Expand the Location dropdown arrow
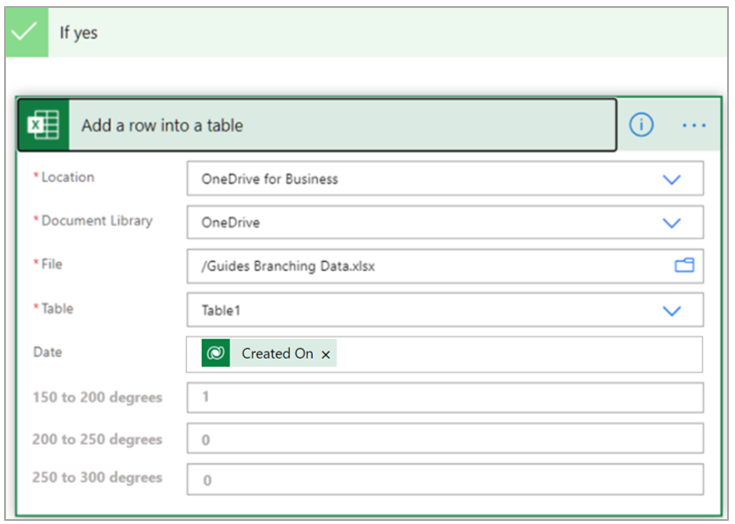Viewport: 735px width, 524px height. (672, 179)
